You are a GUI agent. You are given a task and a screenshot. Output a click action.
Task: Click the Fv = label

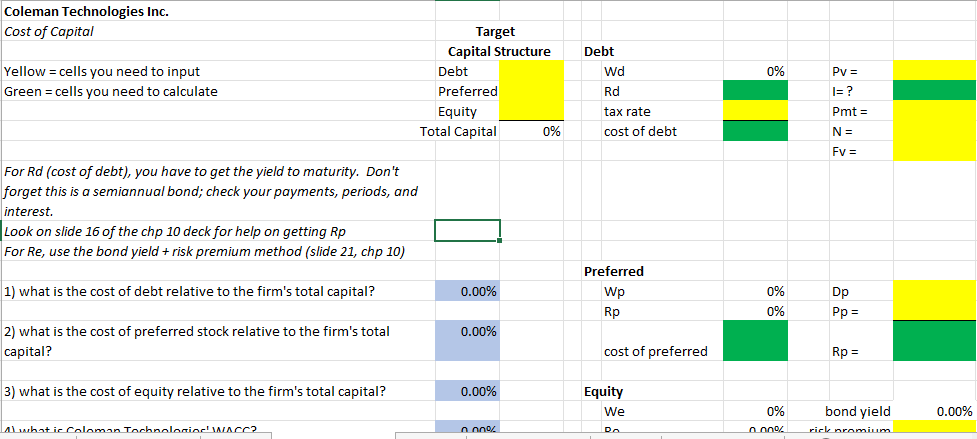(843, 151)
